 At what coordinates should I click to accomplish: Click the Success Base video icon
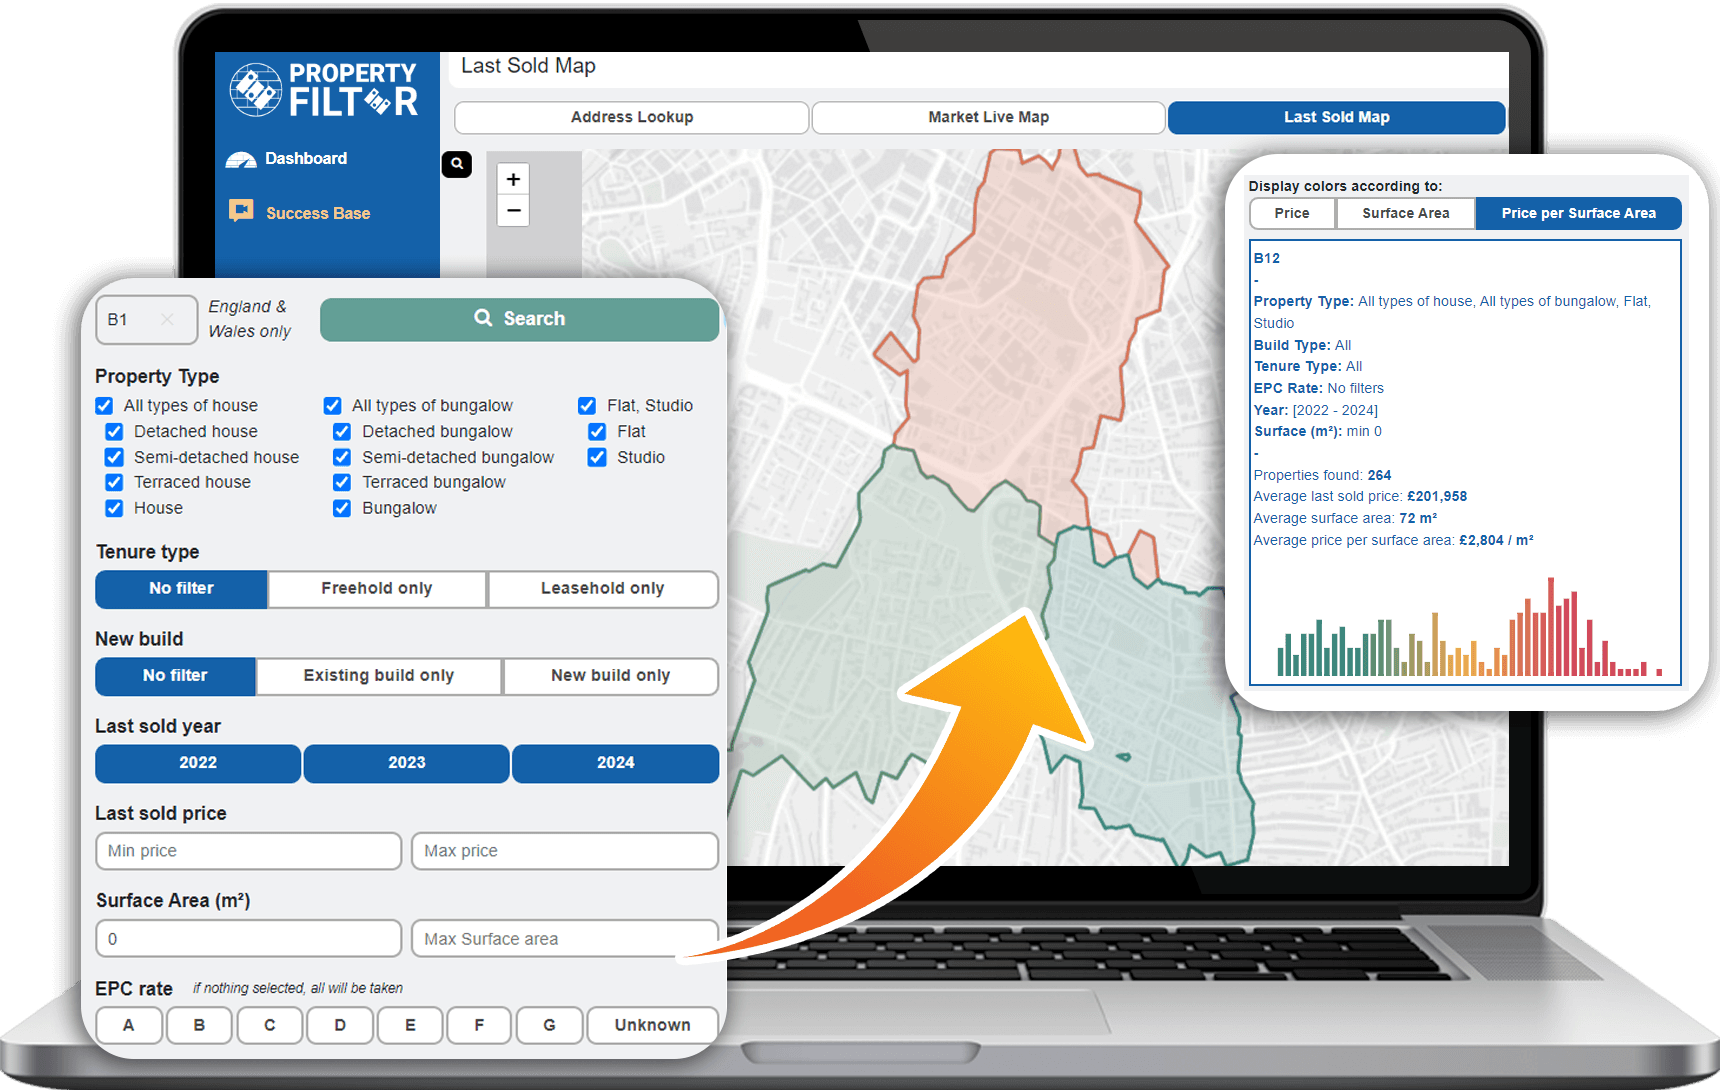(241, 210)
